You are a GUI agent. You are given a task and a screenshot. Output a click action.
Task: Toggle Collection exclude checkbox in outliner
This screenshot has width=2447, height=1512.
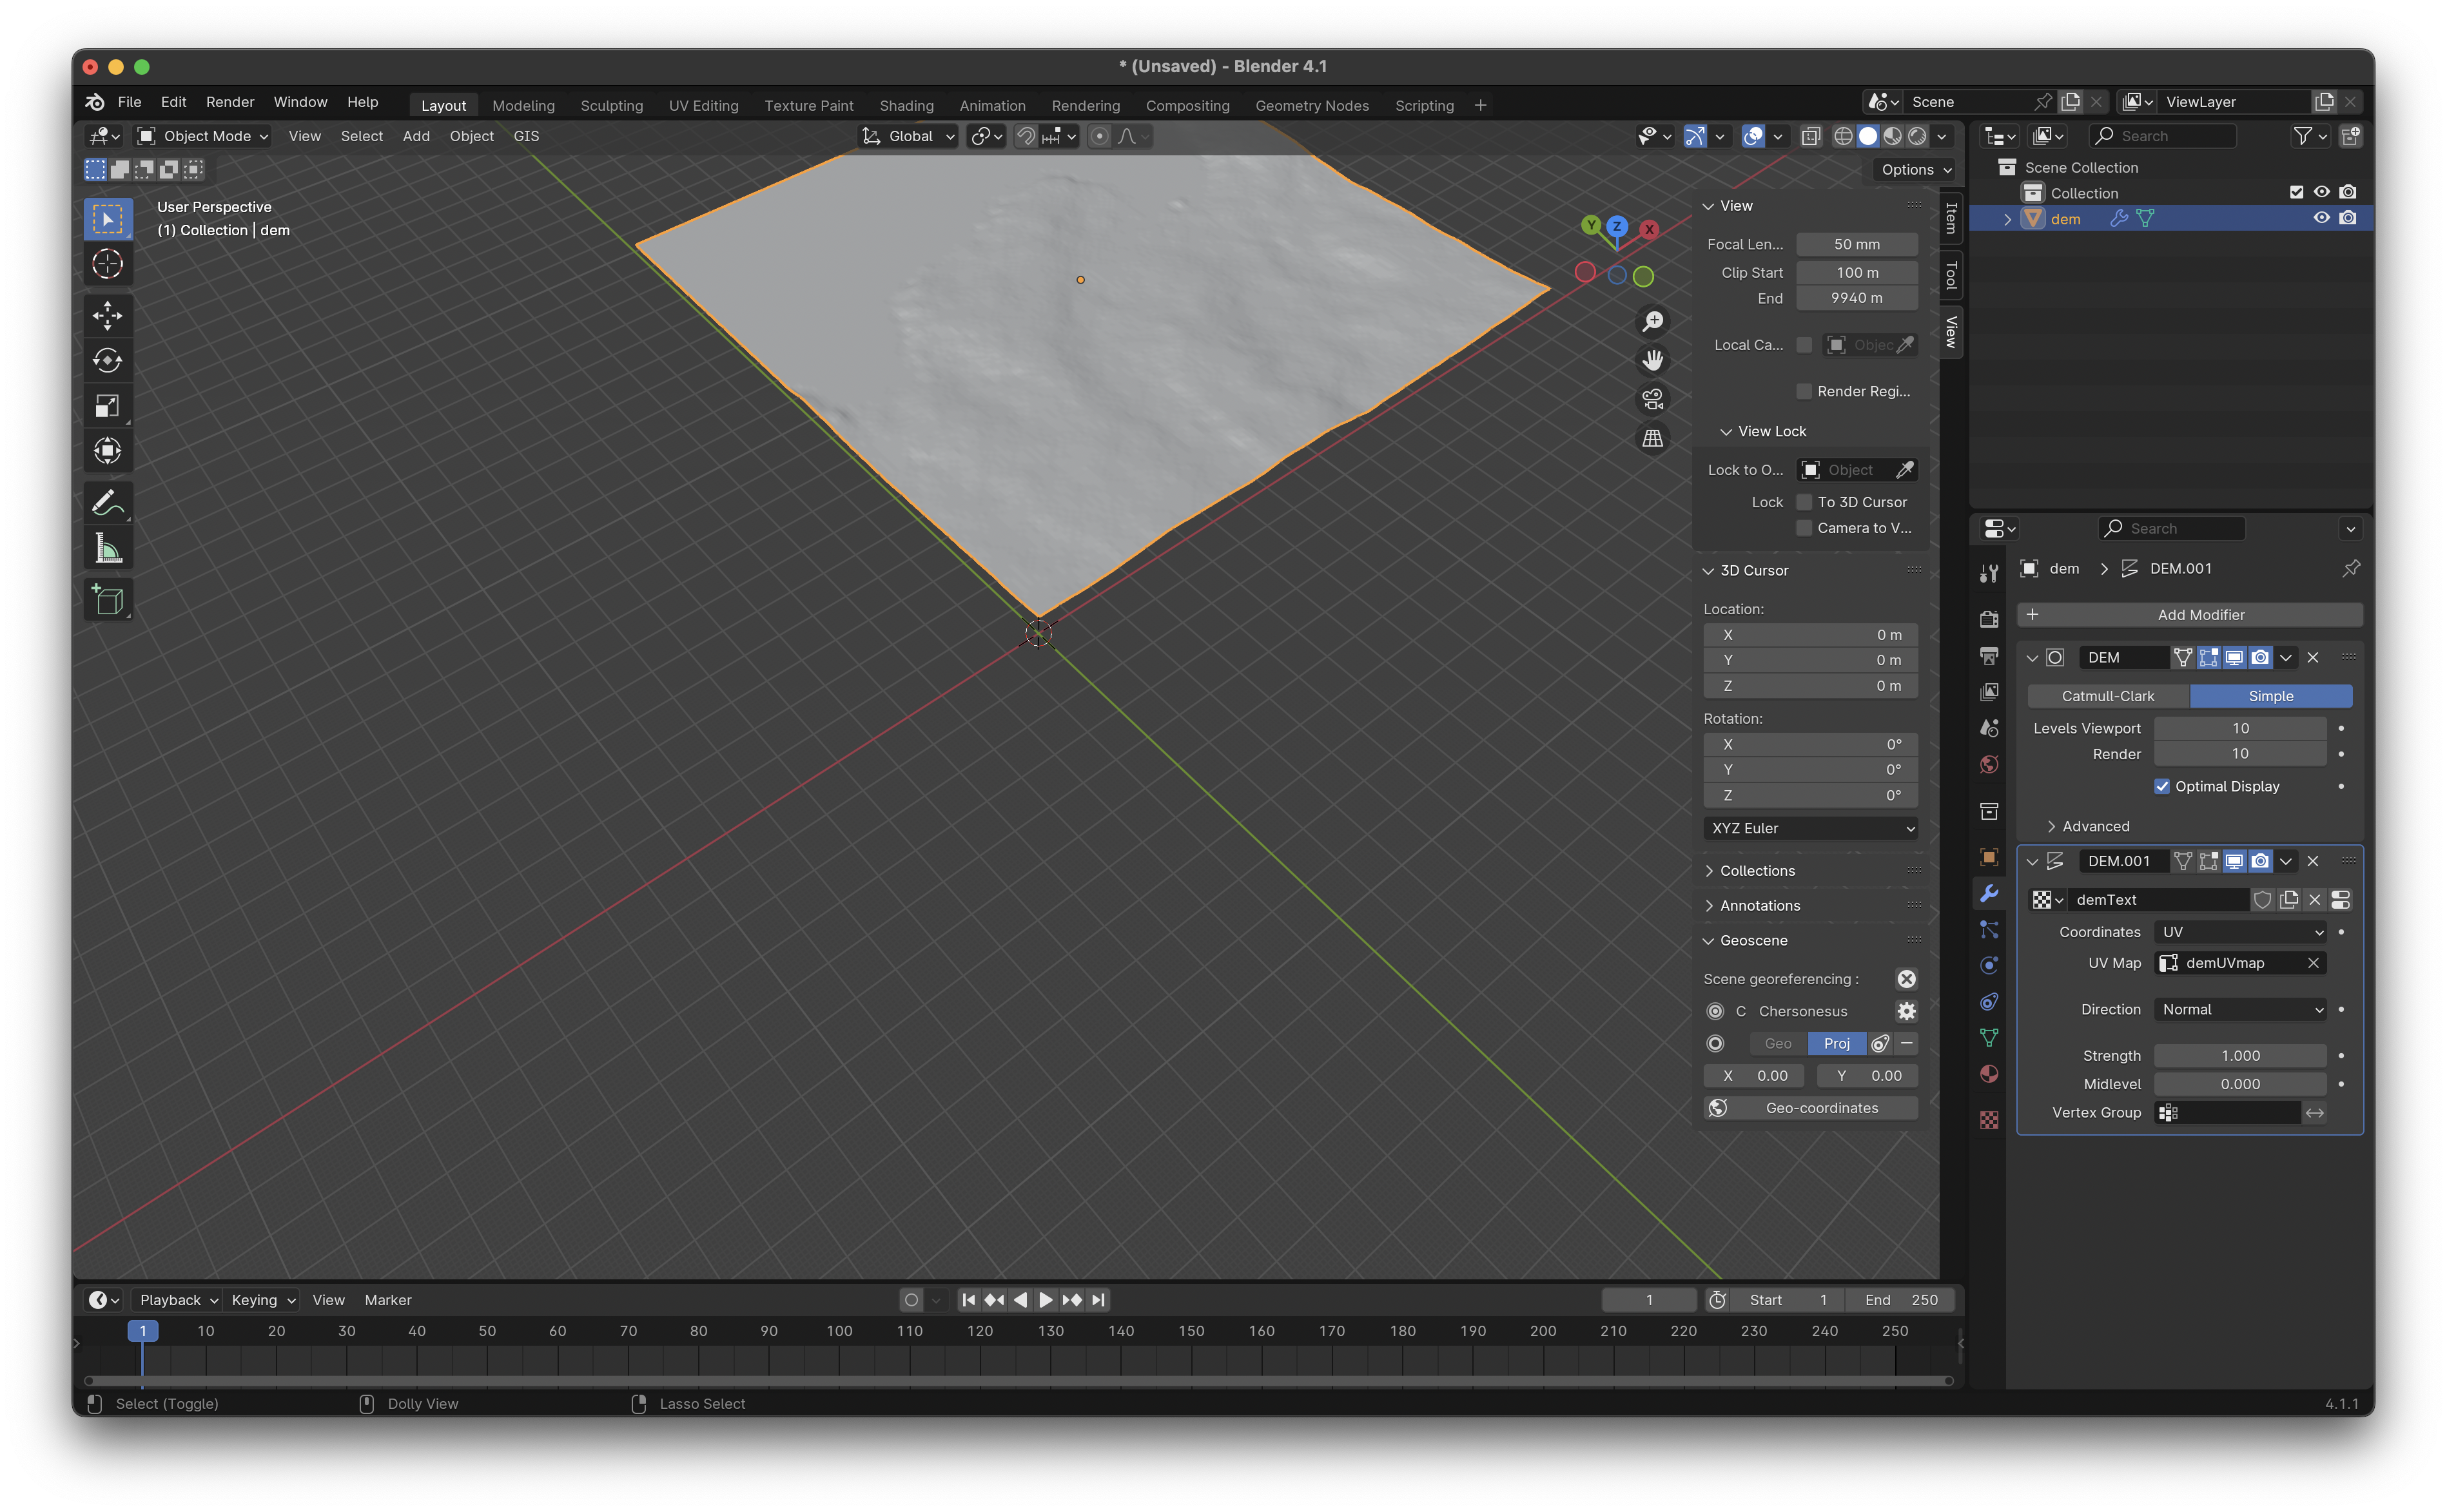[x=2296, y=192]
